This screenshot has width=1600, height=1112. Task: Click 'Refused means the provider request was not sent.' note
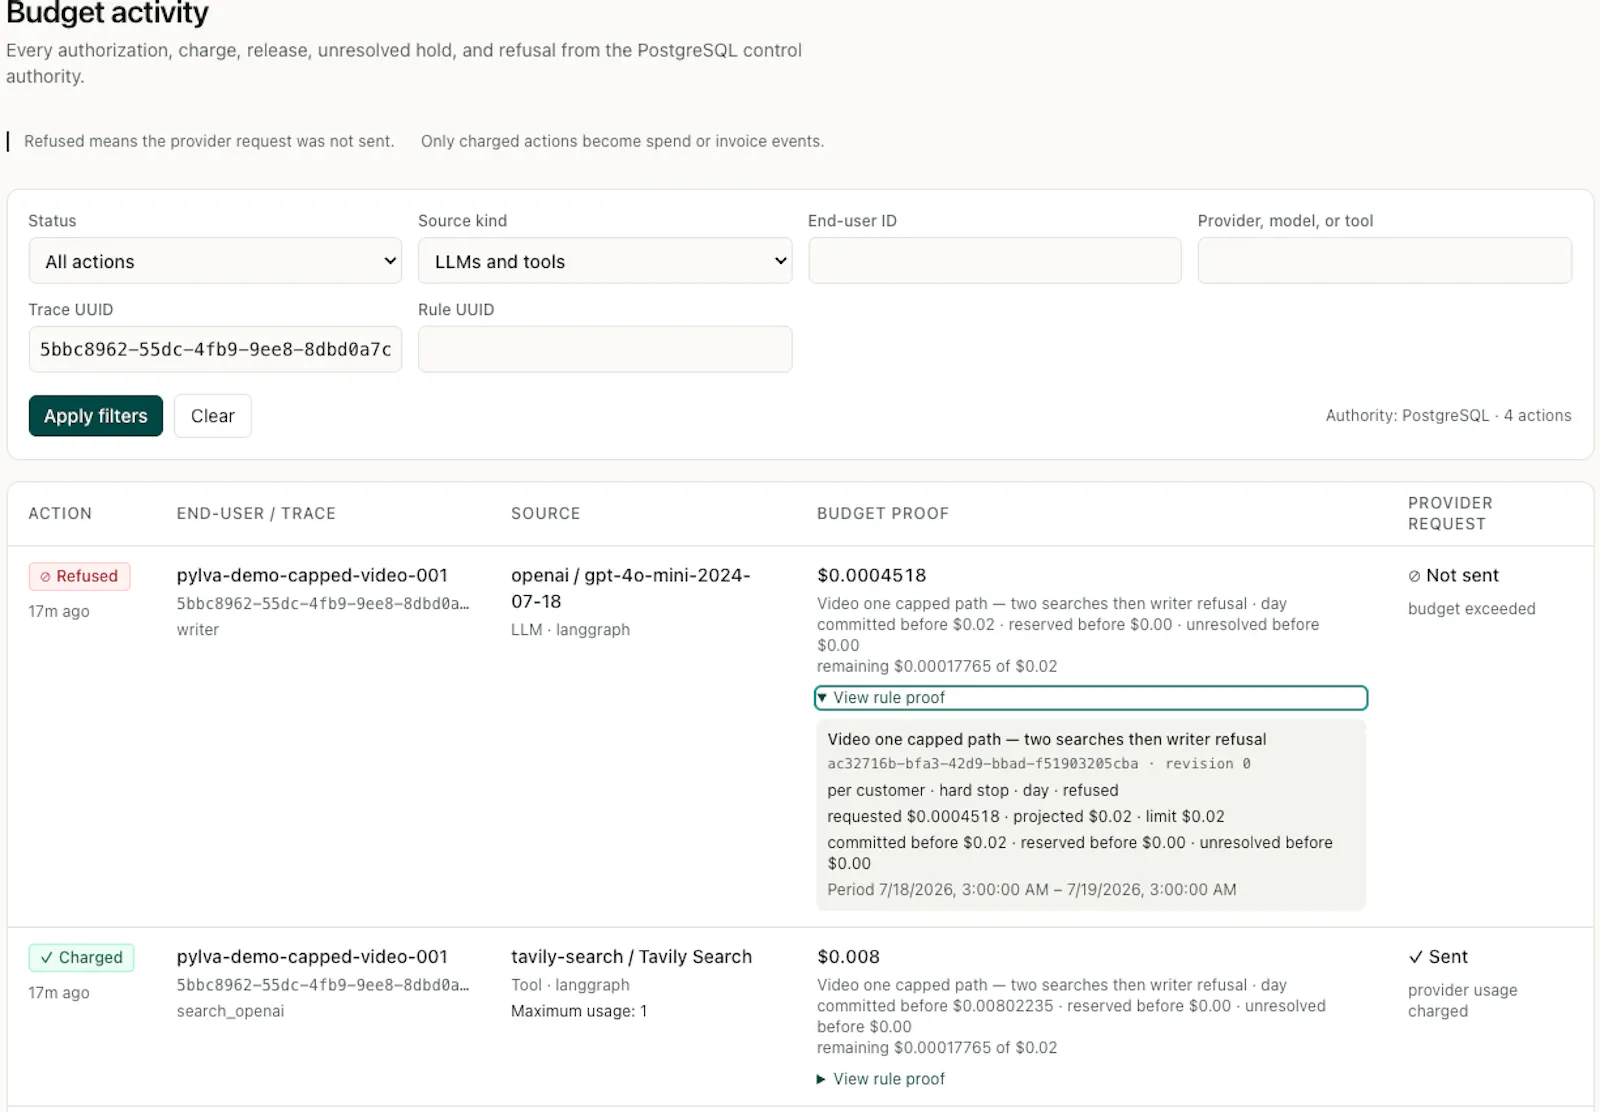tap(209, 141)
